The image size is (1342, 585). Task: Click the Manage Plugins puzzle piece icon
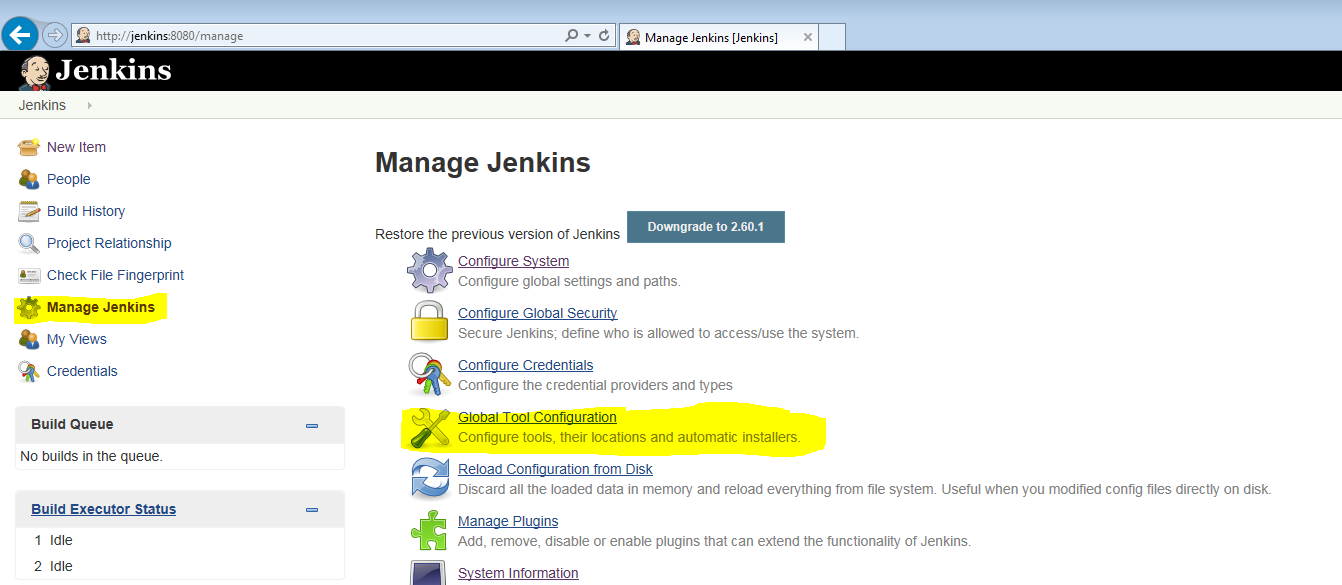coord(430,530)
